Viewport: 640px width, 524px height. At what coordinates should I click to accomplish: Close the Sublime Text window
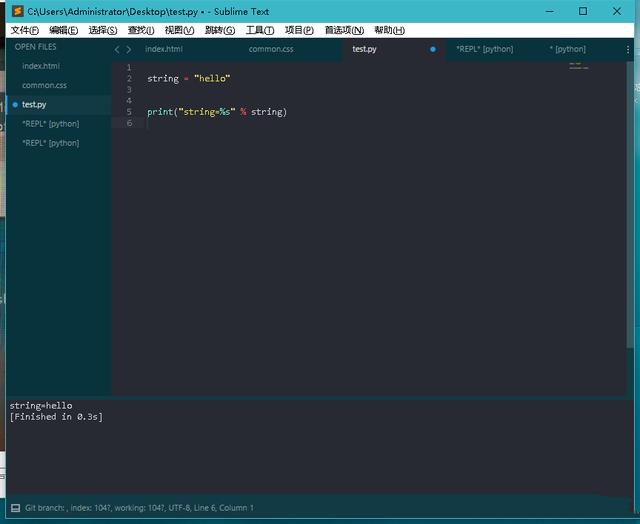[617, 11]
